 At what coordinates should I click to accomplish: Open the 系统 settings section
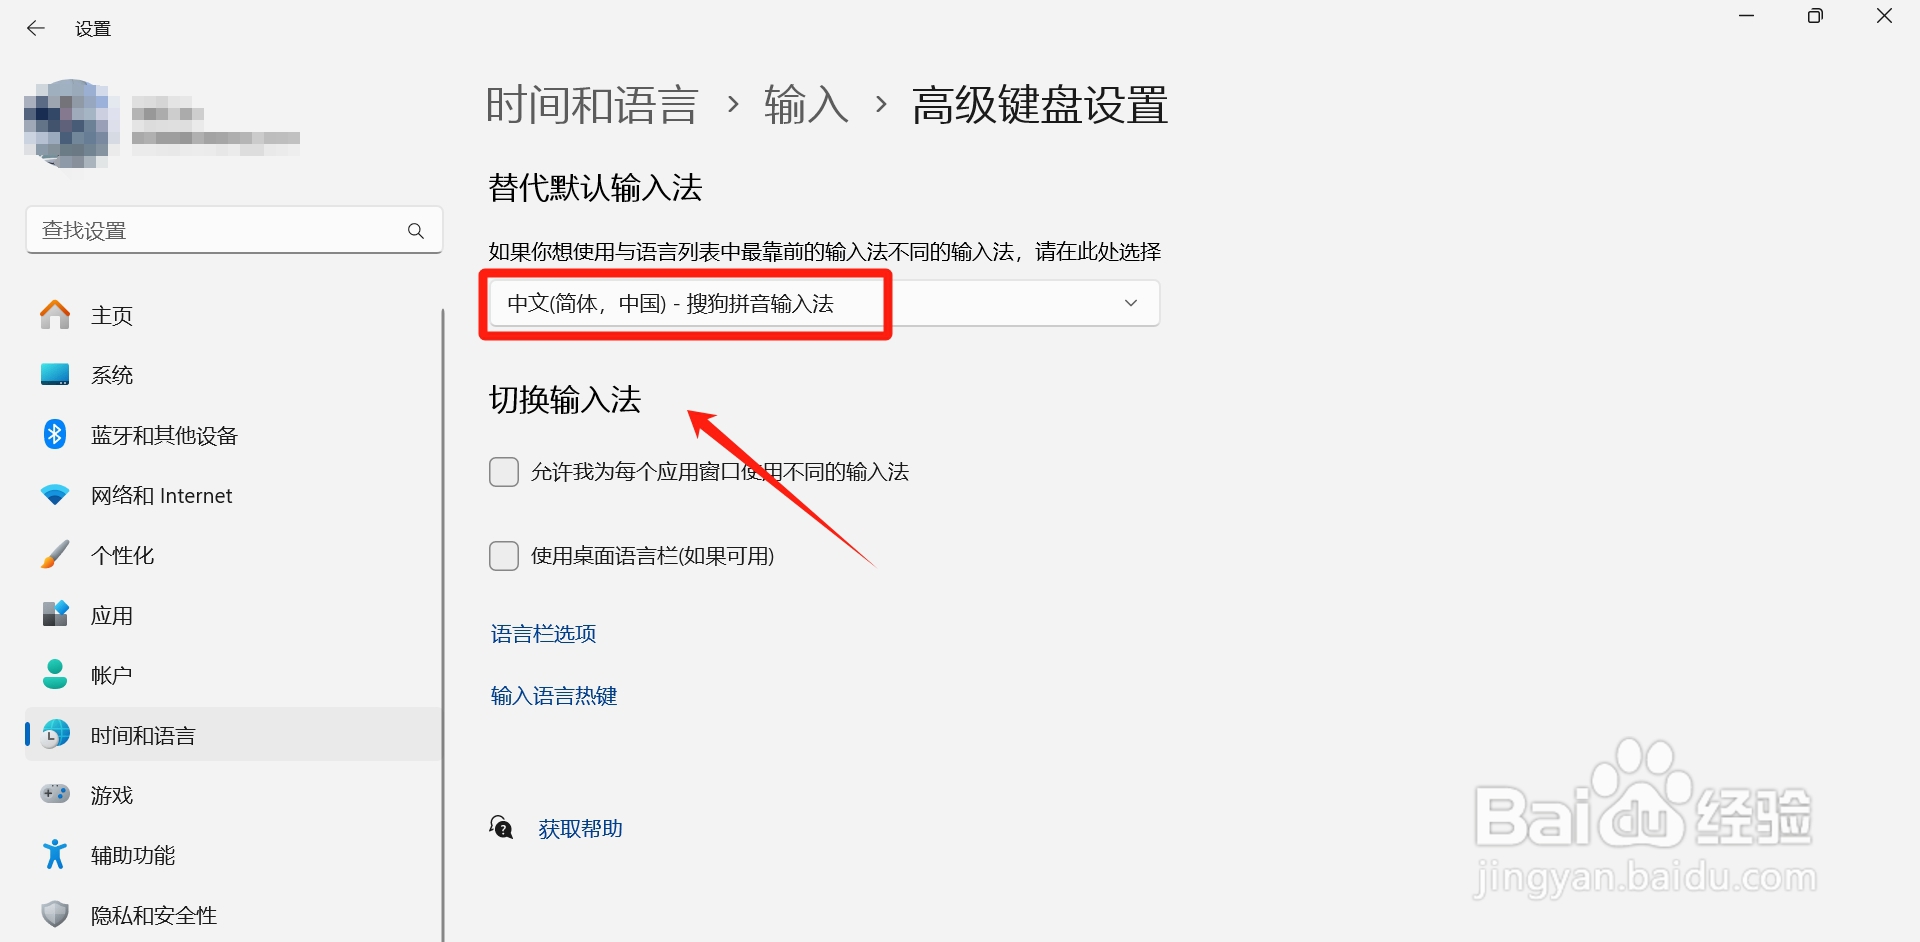click(x=111, y=374)
